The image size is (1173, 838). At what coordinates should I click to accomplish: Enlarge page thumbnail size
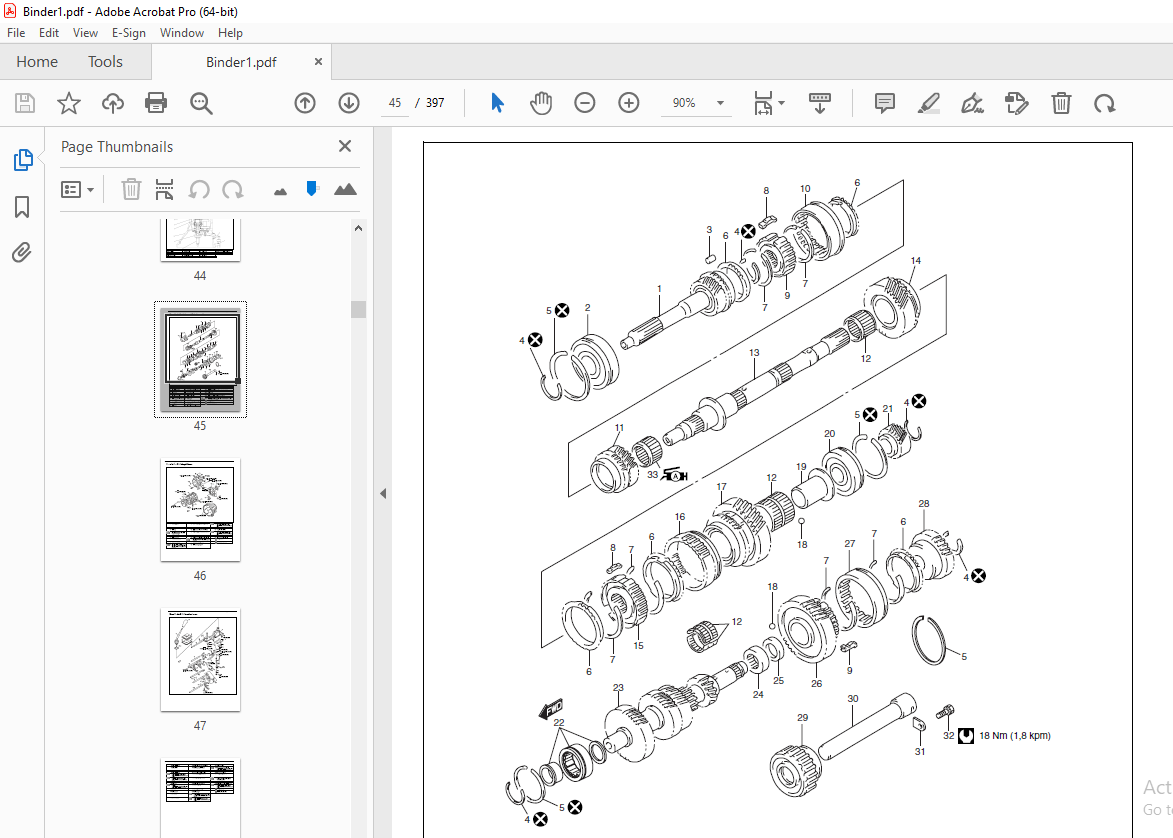[x=345, y=189]
